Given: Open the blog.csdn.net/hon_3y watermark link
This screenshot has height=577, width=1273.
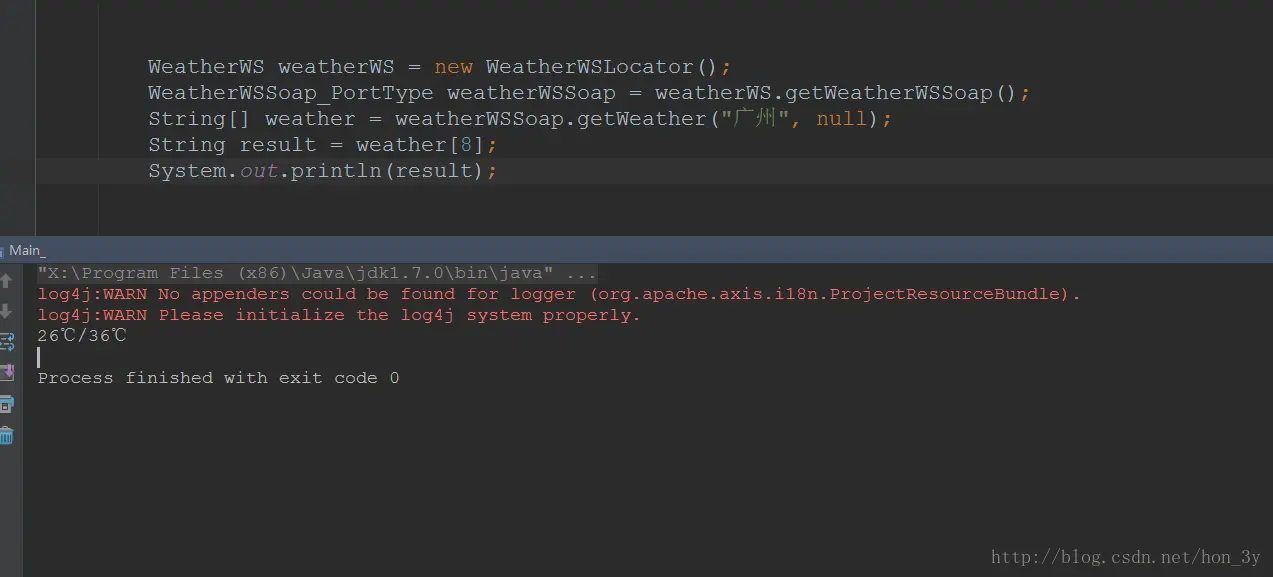Looking at the screenshot, I should click(x=1125, y=558).
